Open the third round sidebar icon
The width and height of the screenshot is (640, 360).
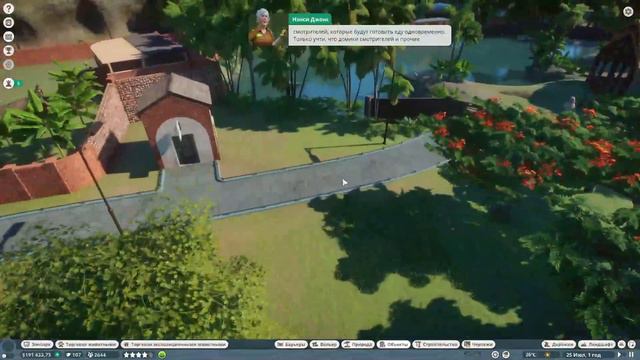(8, 36)
